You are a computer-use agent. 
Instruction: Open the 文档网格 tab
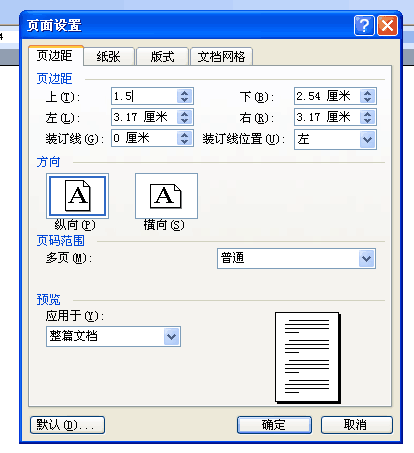click(x=221, y=56)
